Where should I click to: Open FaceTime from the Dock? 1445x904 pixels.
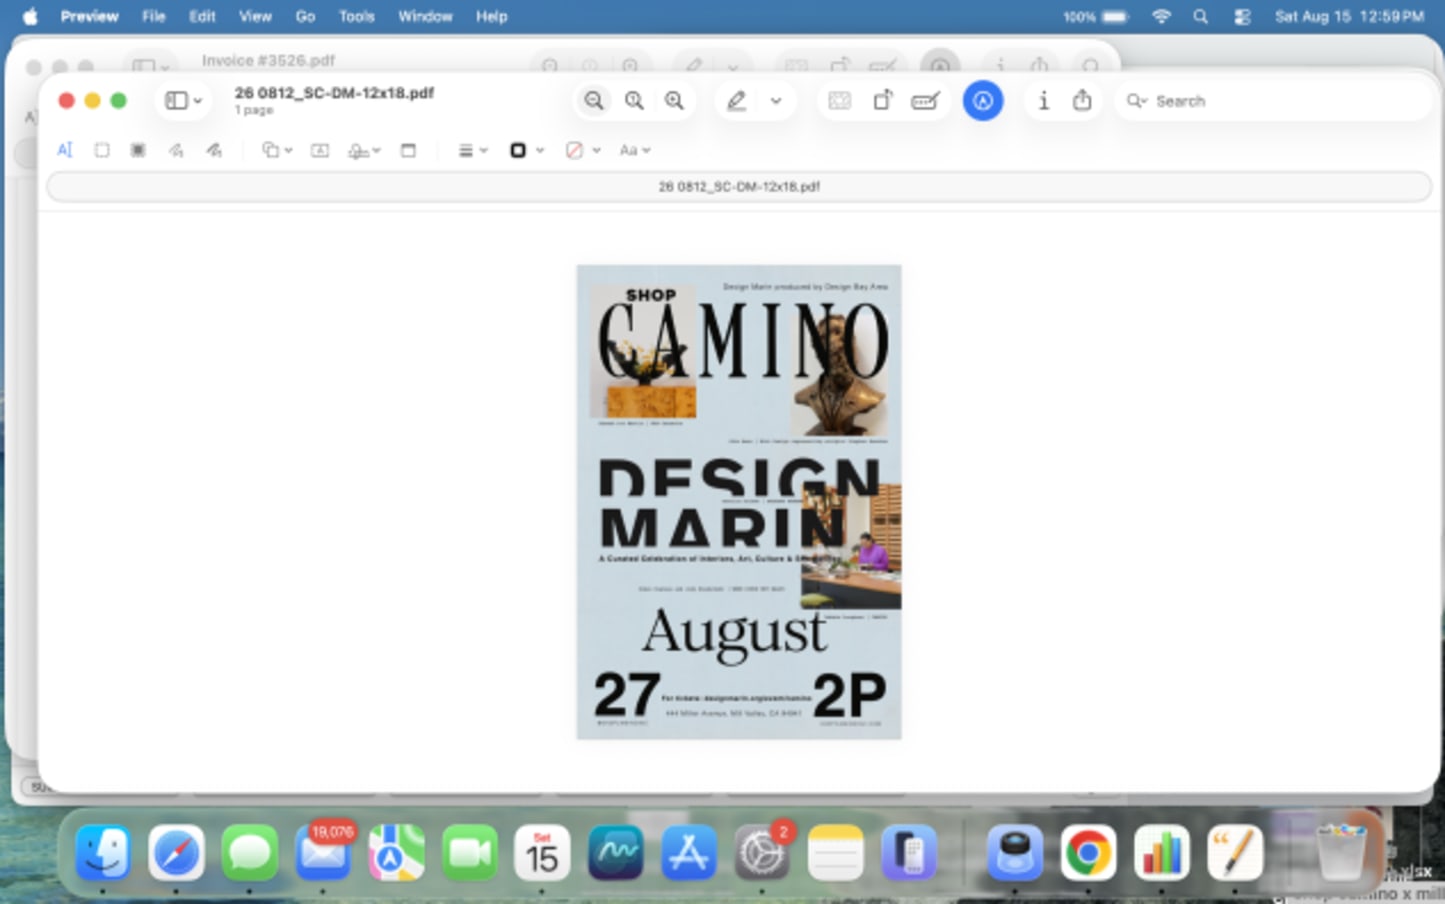pos(469,853)
